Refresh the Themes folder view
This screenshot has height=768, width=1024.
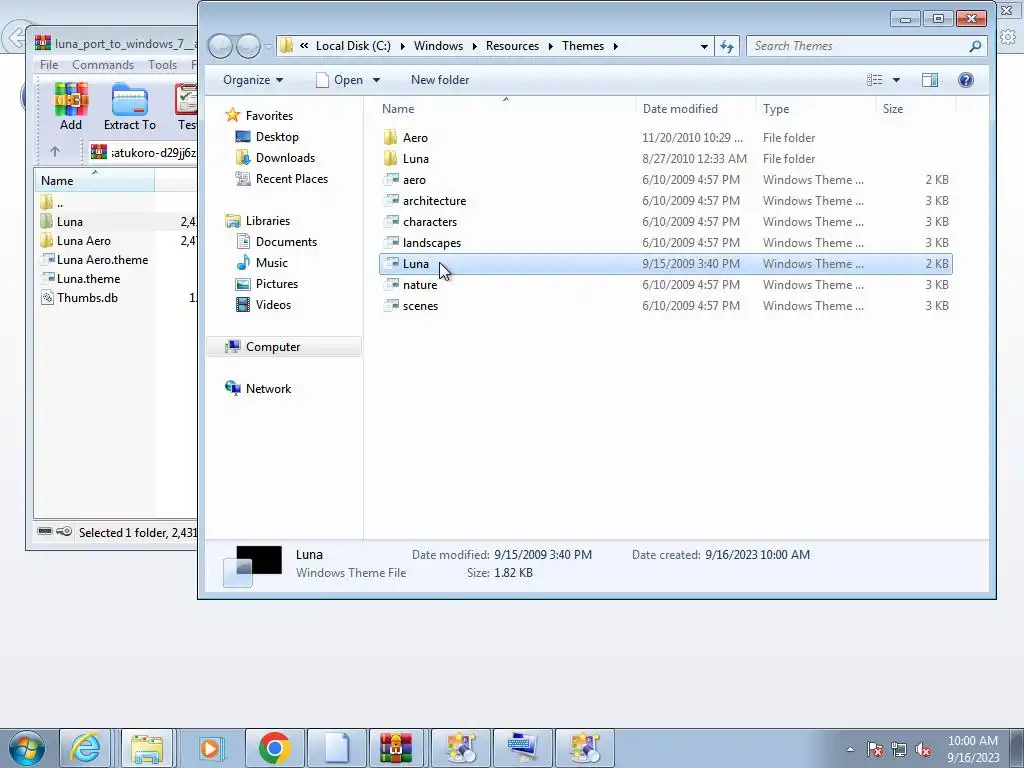(726, 46)
